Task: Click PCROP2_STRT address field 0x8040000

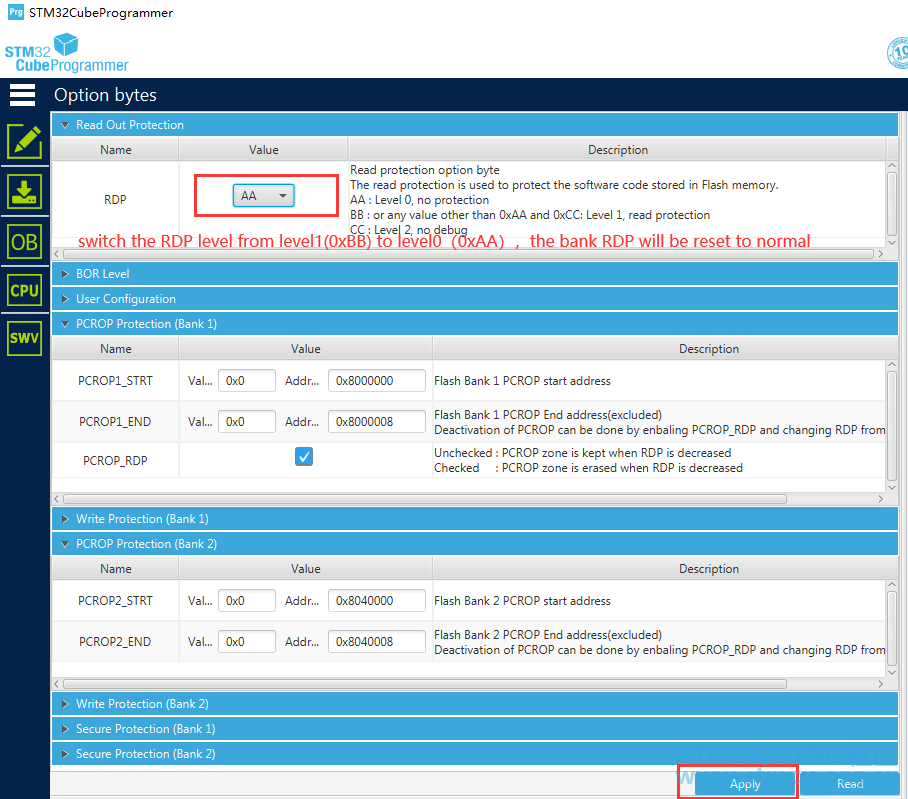Action: pos(376,600)
